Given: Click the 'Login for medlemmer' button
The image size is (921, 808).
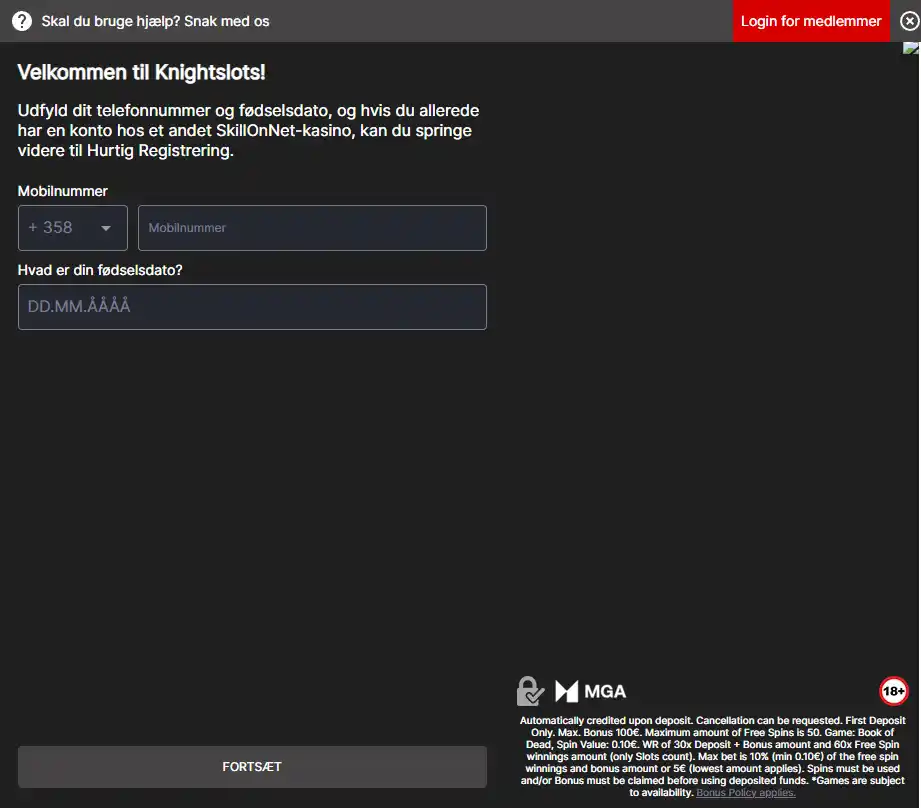Looking at the screenshot, I should 811,21.
